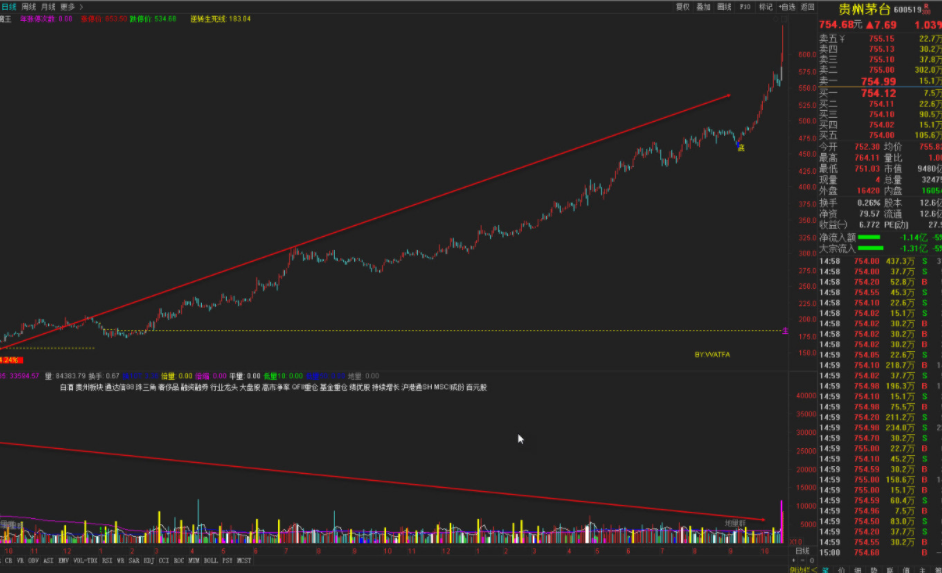Select the PSY indicator tab
This screenshot has width=942, height=573.
tap(227, 560)
